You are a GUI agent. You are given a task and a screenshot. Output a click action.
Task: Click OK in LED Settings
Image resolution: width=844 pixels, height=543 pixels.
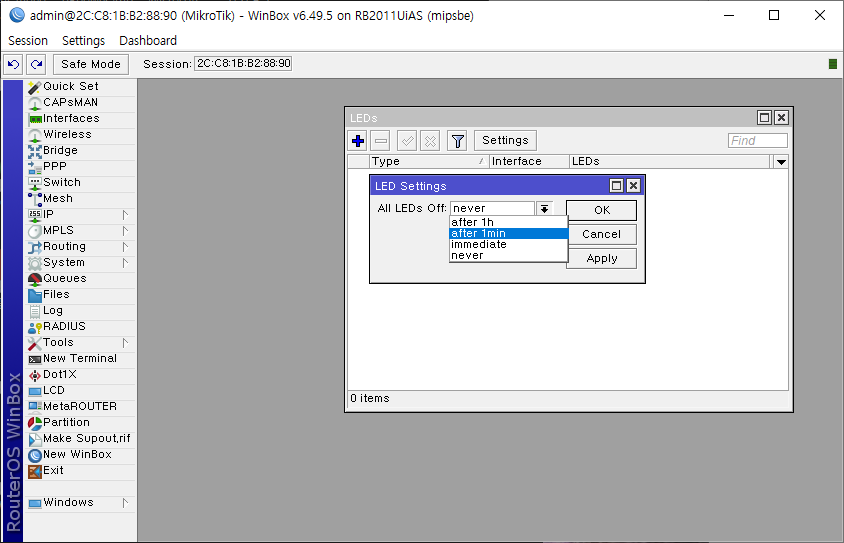click(601, 210)
